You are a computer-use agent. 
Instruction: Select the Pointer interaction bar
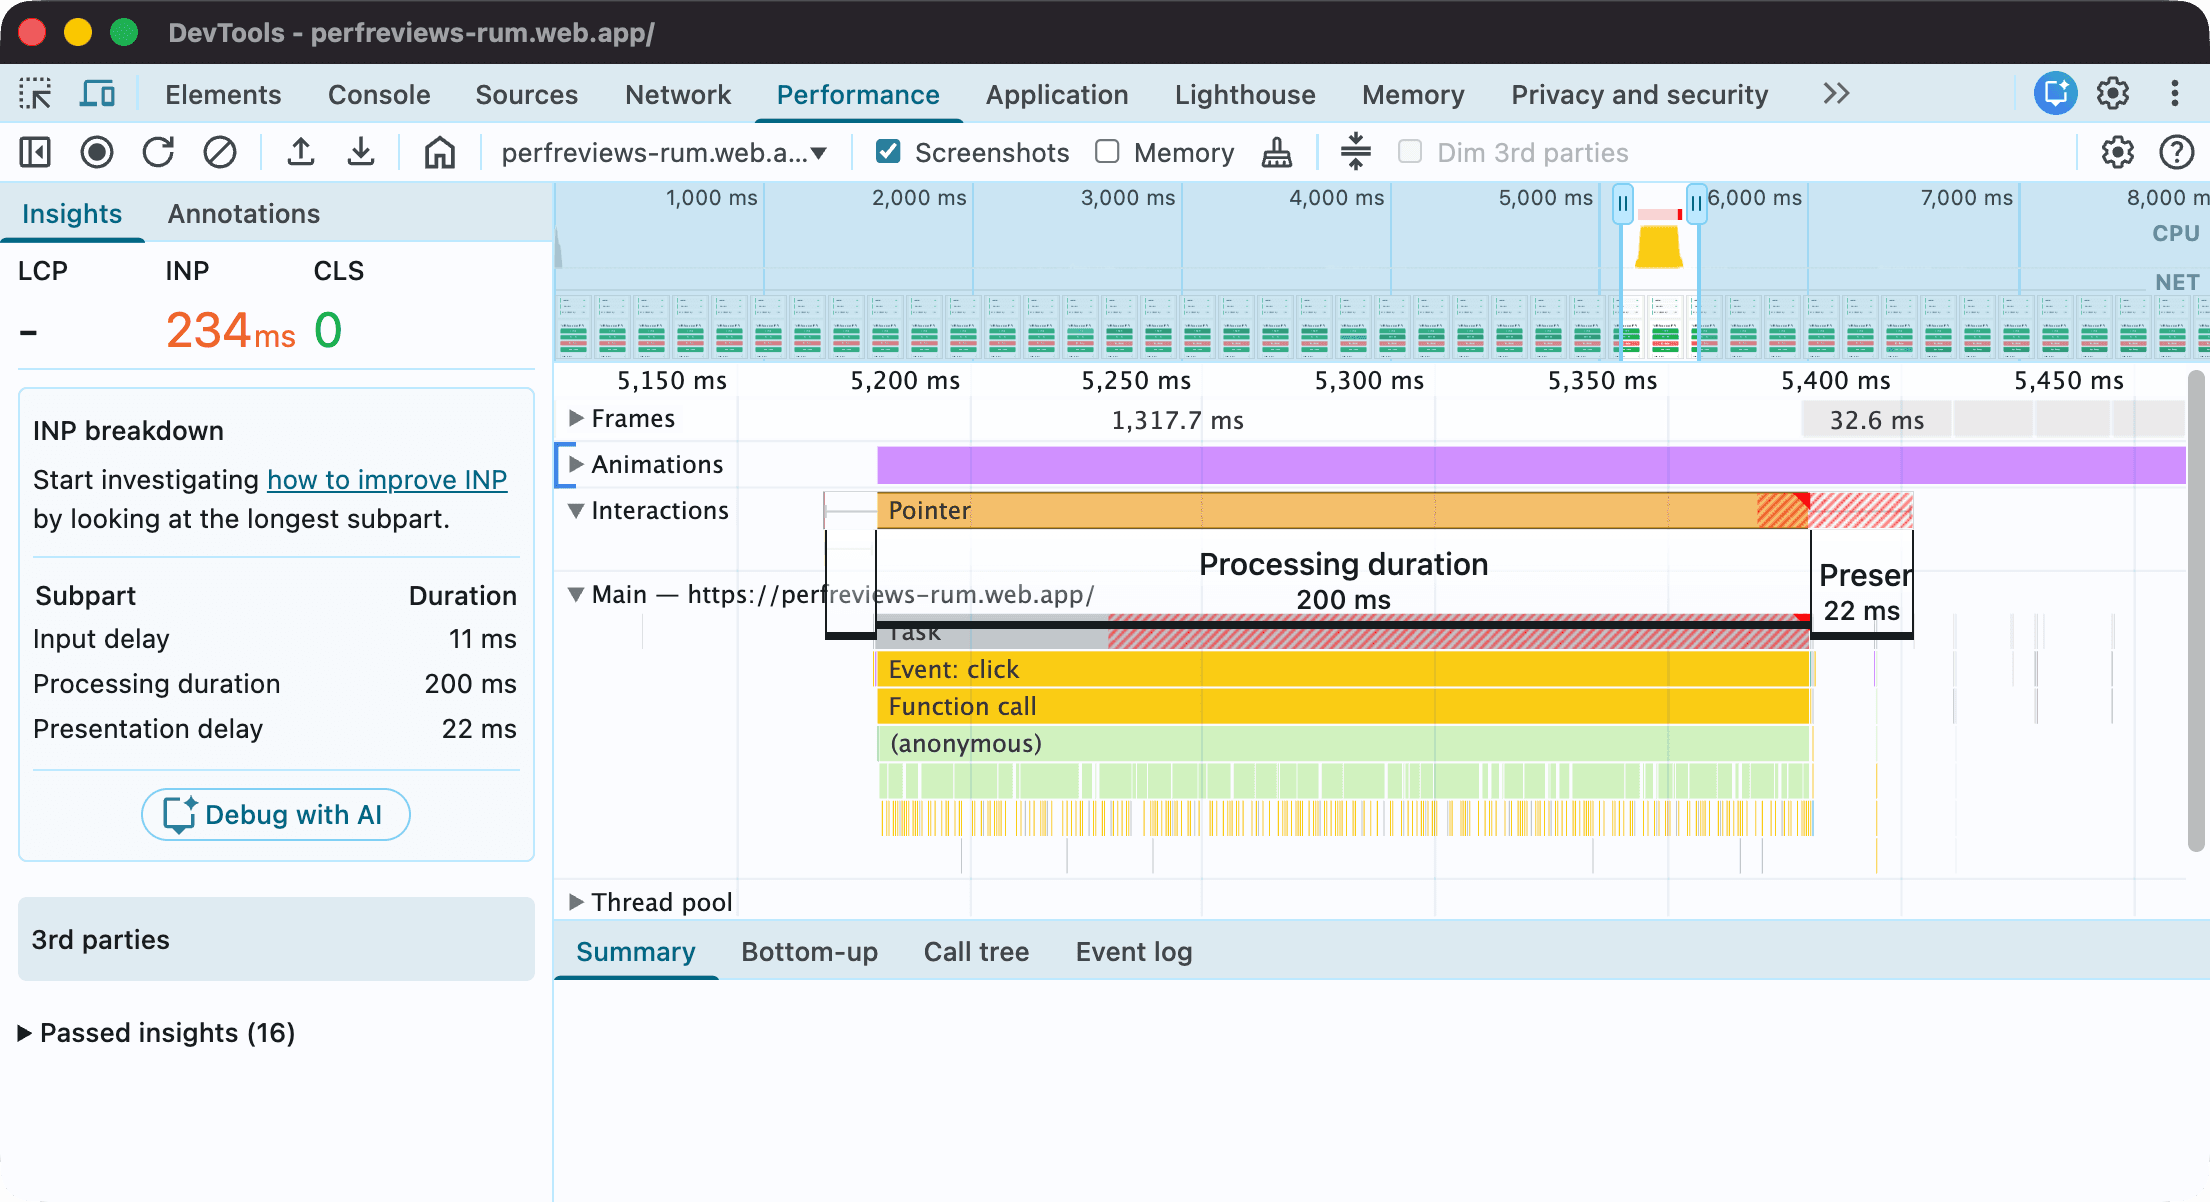(x=1343, y=510)
